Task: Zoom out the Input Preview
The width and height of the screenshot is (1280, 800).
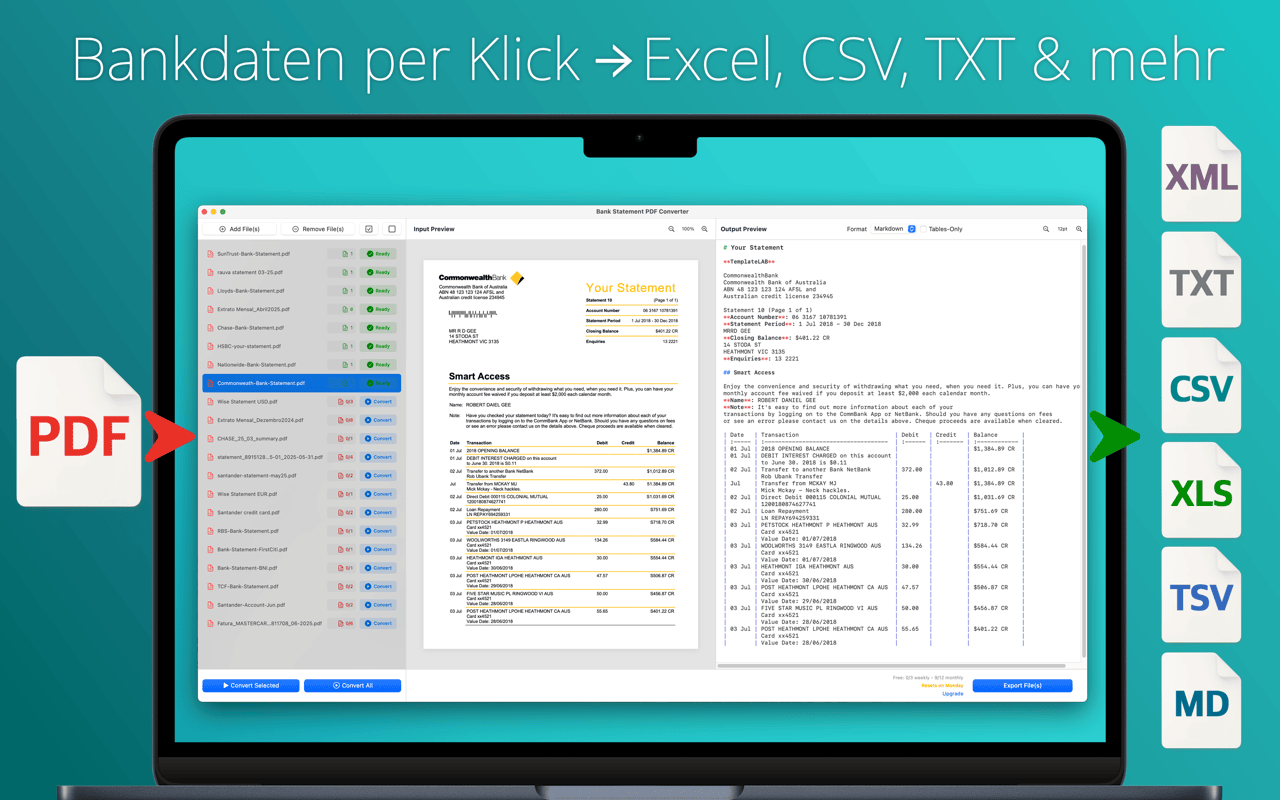Action: pos(672,229)
